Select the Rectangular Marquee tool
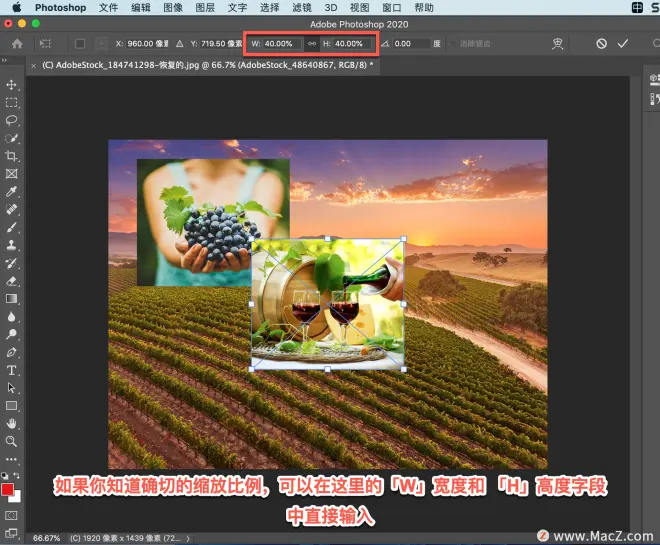 (11, 103)
